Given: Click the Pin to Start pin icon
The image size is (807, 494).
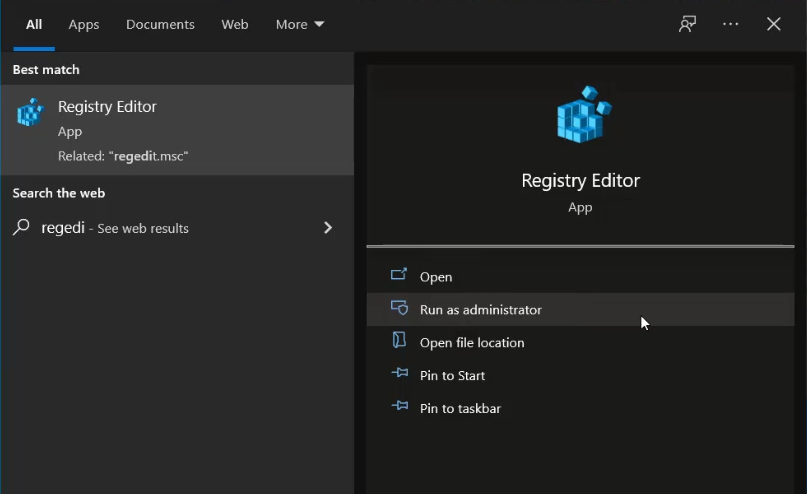Looking at the screenshot, I should point(399,373).
